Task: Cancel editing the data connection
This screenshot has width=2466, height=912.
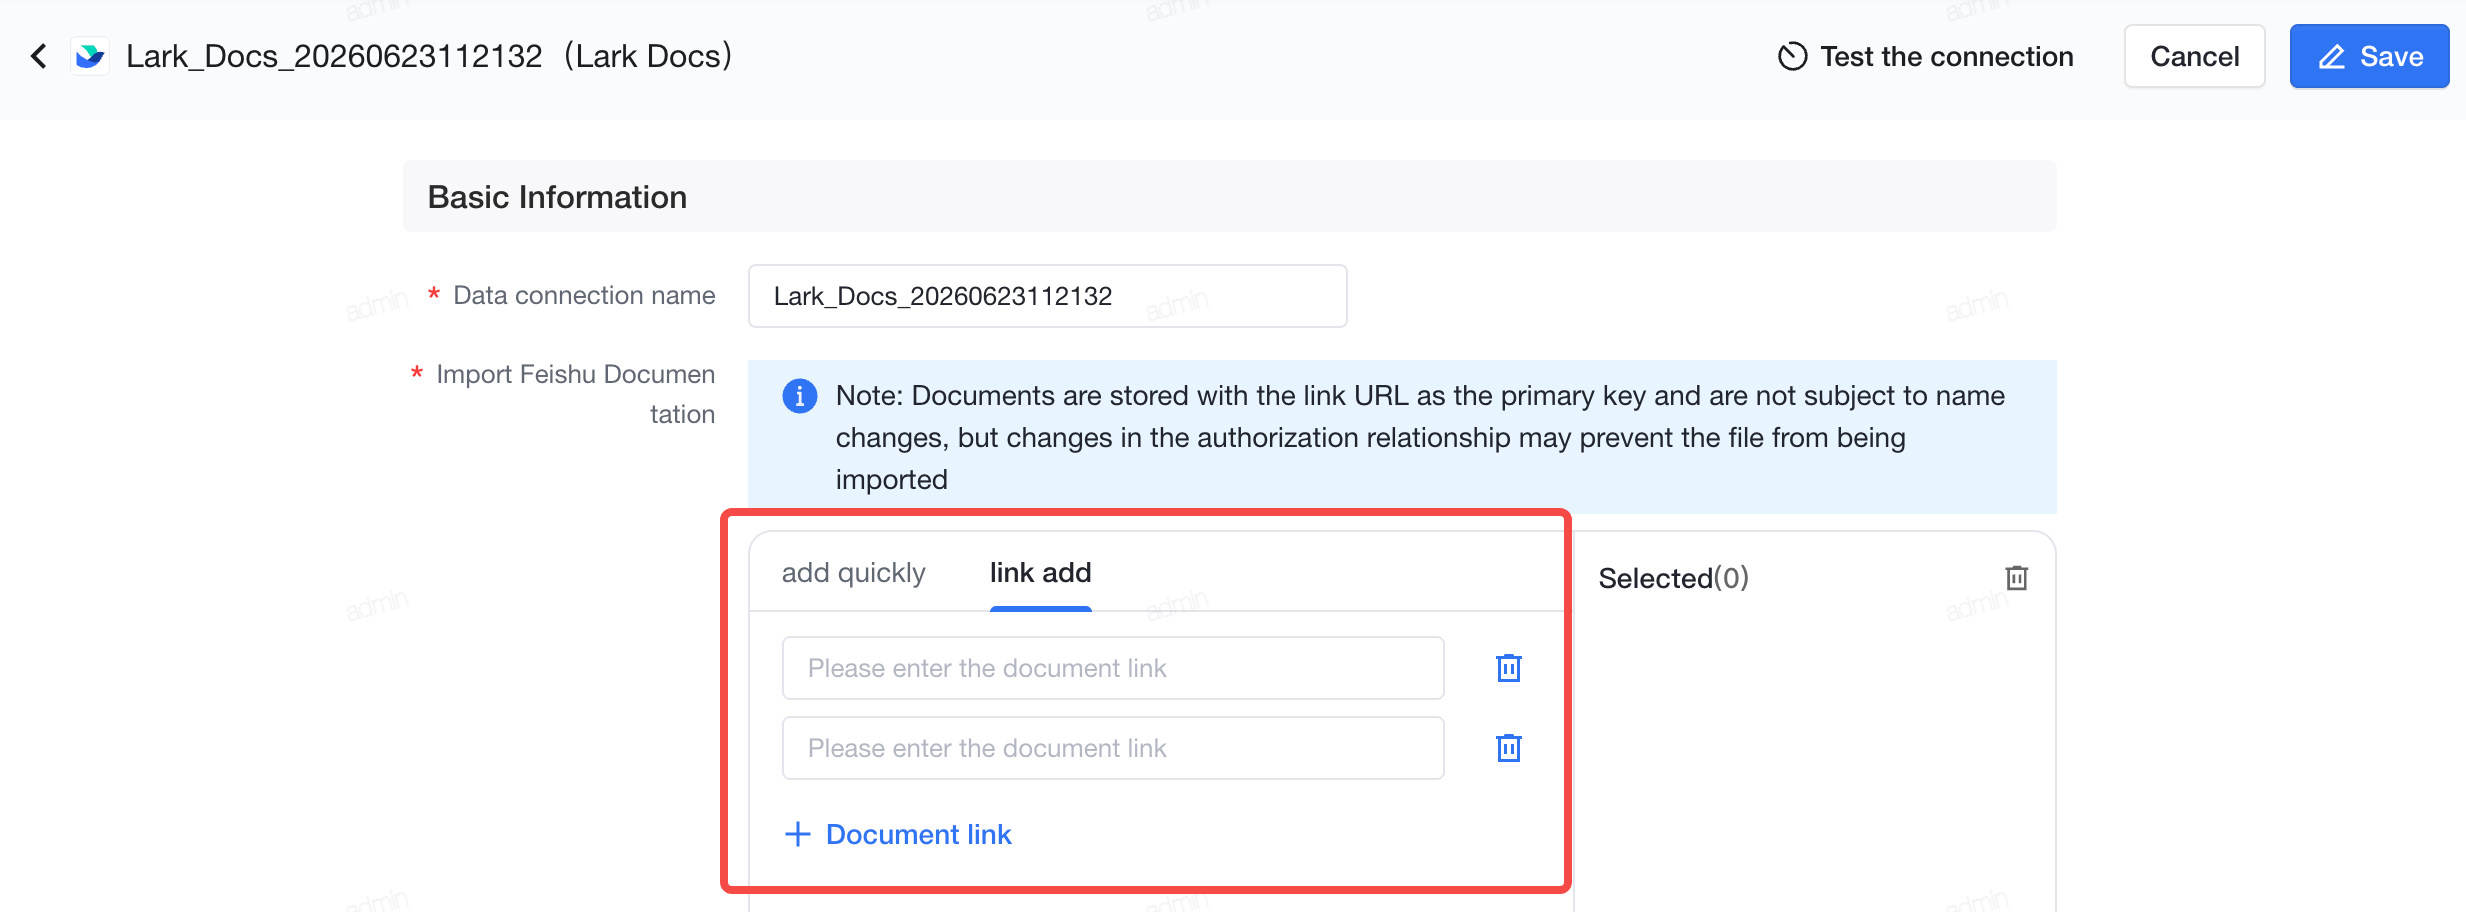Action: coord(2194,56)
